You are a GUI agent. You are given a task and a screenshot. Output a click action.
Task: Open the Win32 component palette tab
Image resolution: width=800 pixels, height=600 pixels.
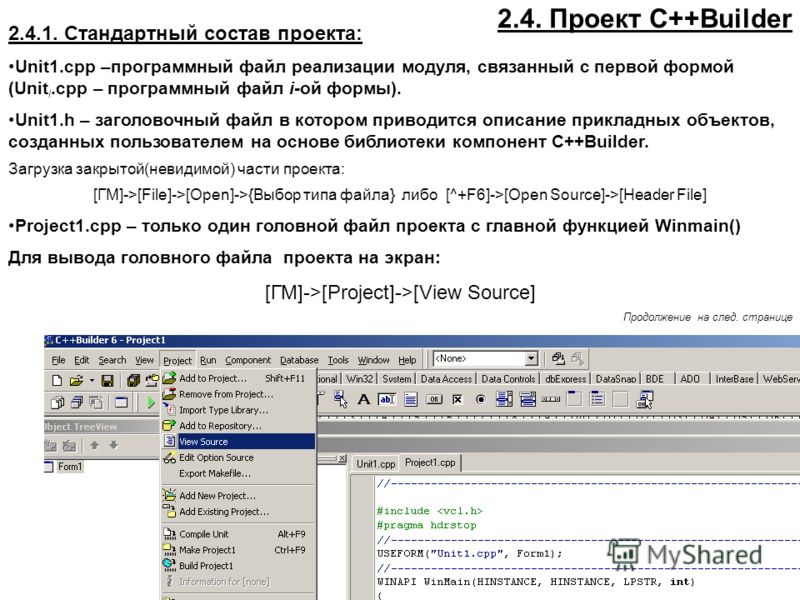360,379
